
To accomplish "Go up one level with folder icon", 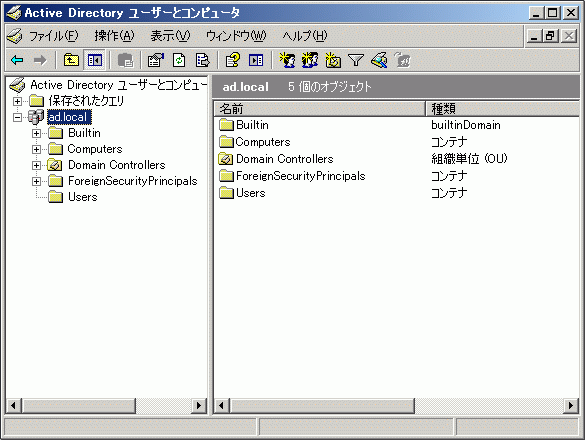I will click(71, 60).
